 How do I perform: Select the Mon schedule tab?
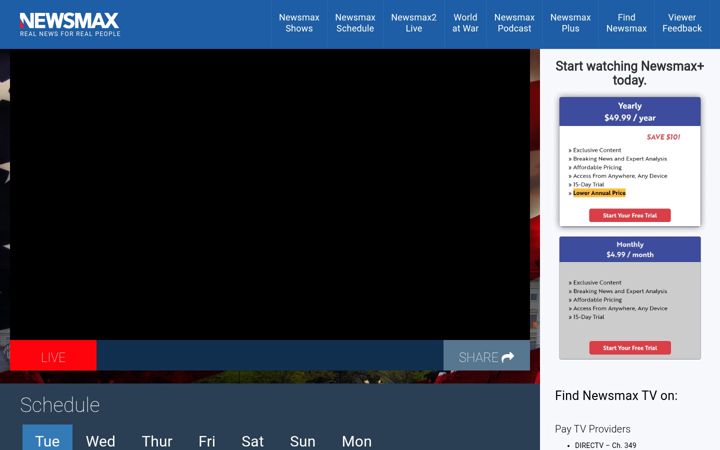click(x=357, y=441)
